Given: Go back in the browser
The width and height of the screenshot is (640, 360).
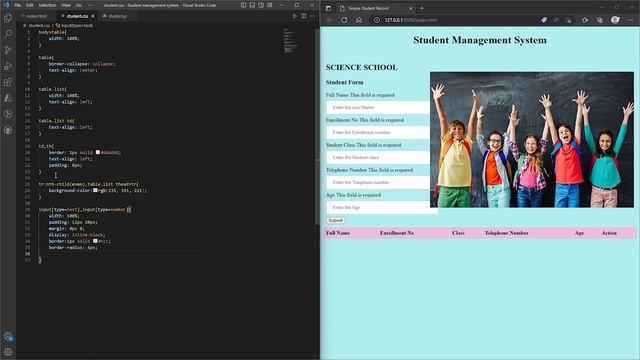Looking at the screenshot, I should 330,20.
